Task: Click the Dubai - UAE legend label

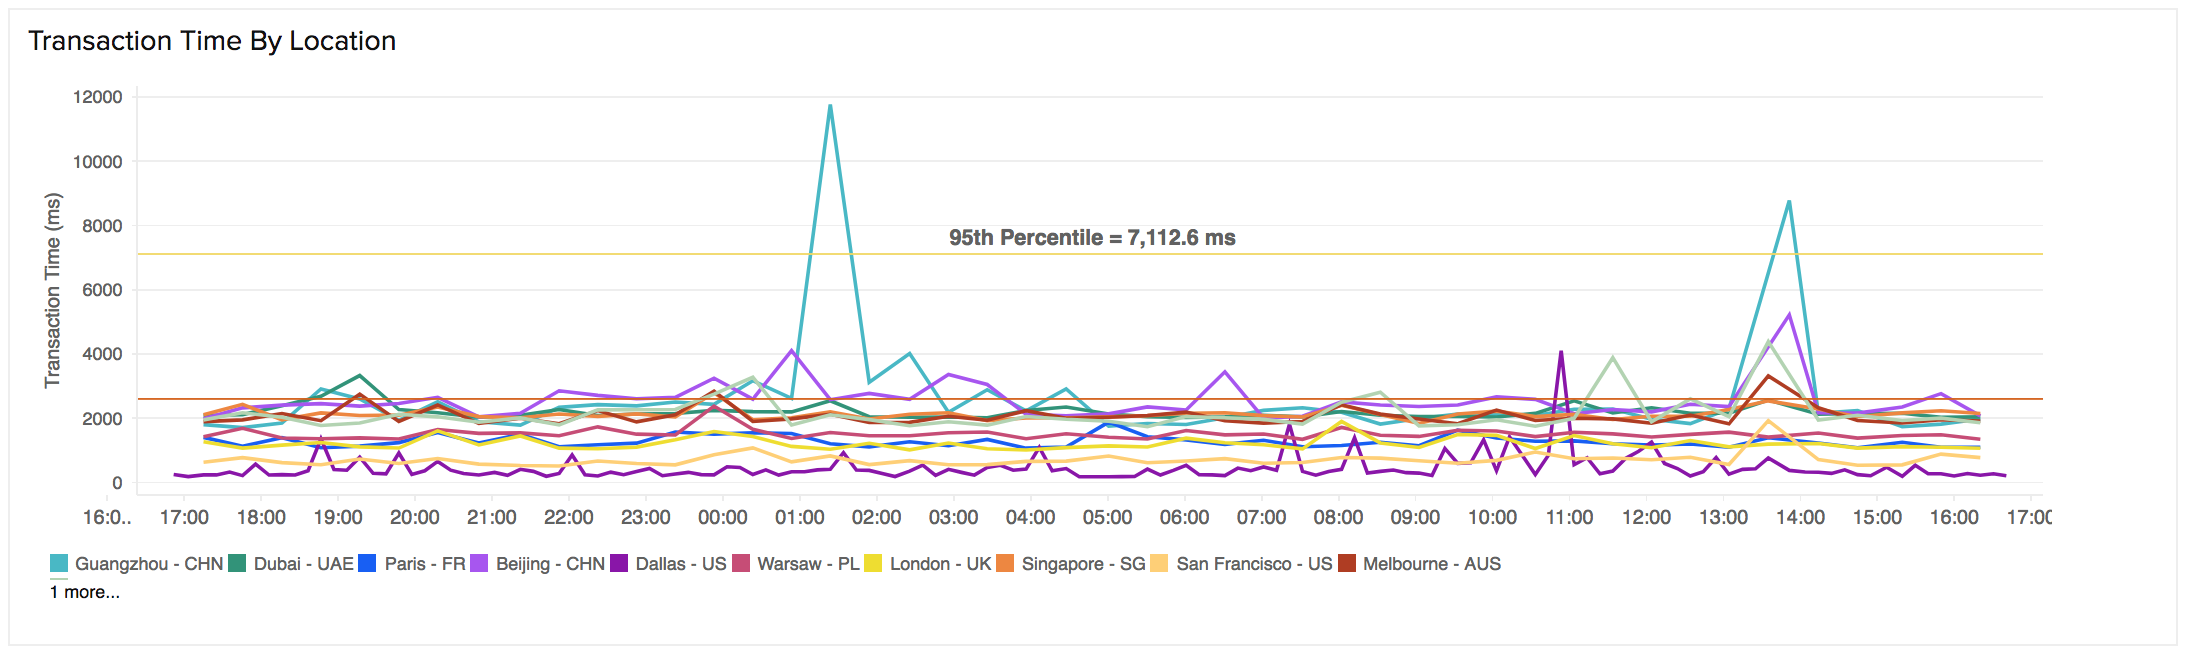Action: coord(303,564)
